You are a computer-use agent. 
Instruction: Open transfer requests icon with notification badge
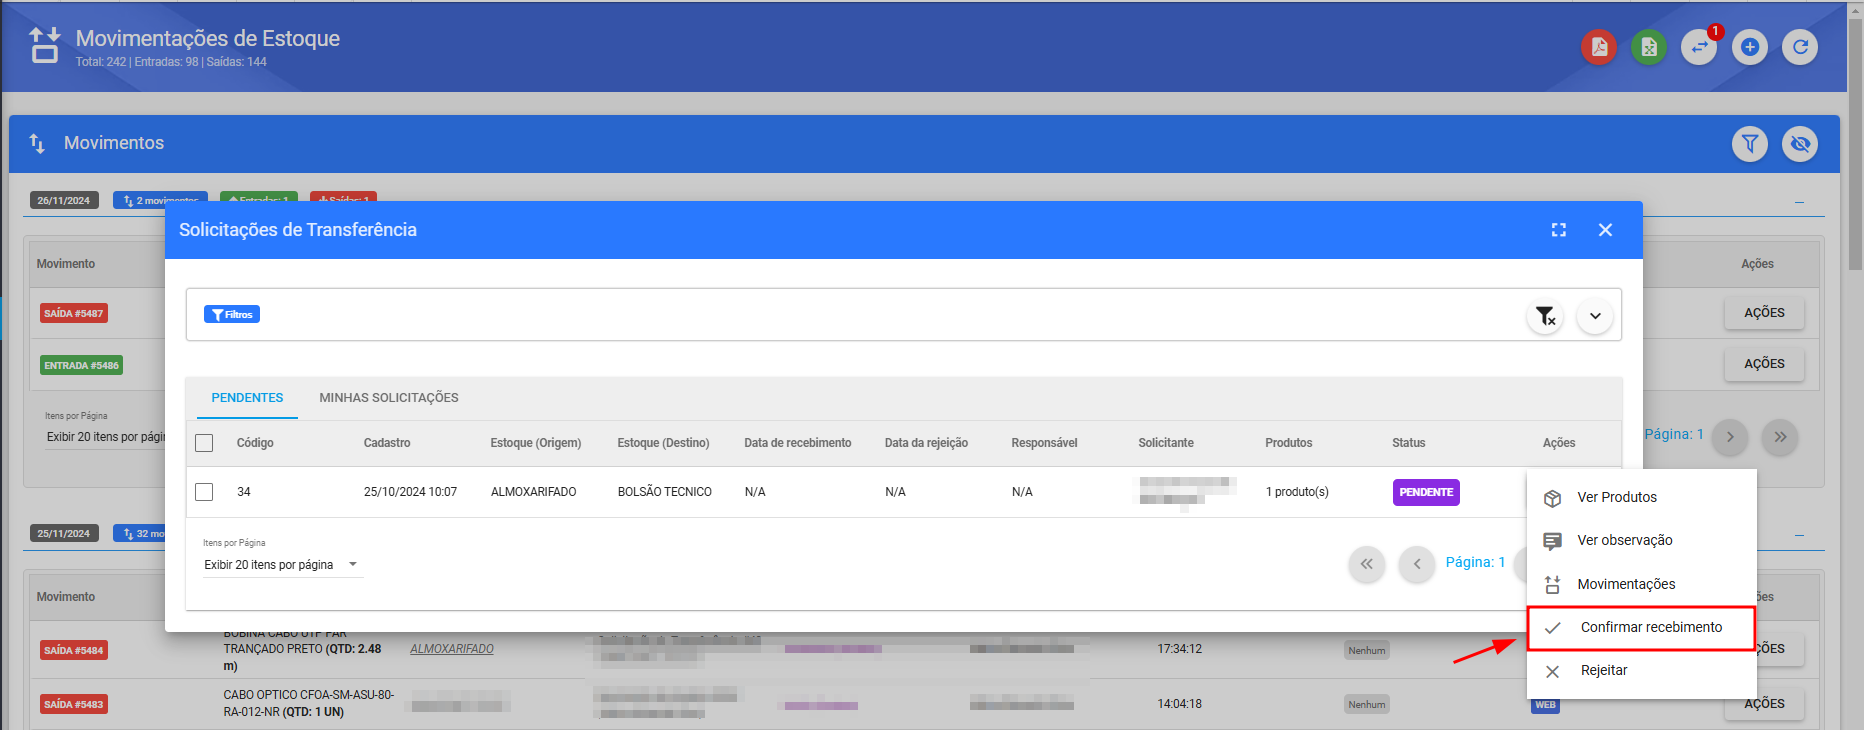point(1698,47)
